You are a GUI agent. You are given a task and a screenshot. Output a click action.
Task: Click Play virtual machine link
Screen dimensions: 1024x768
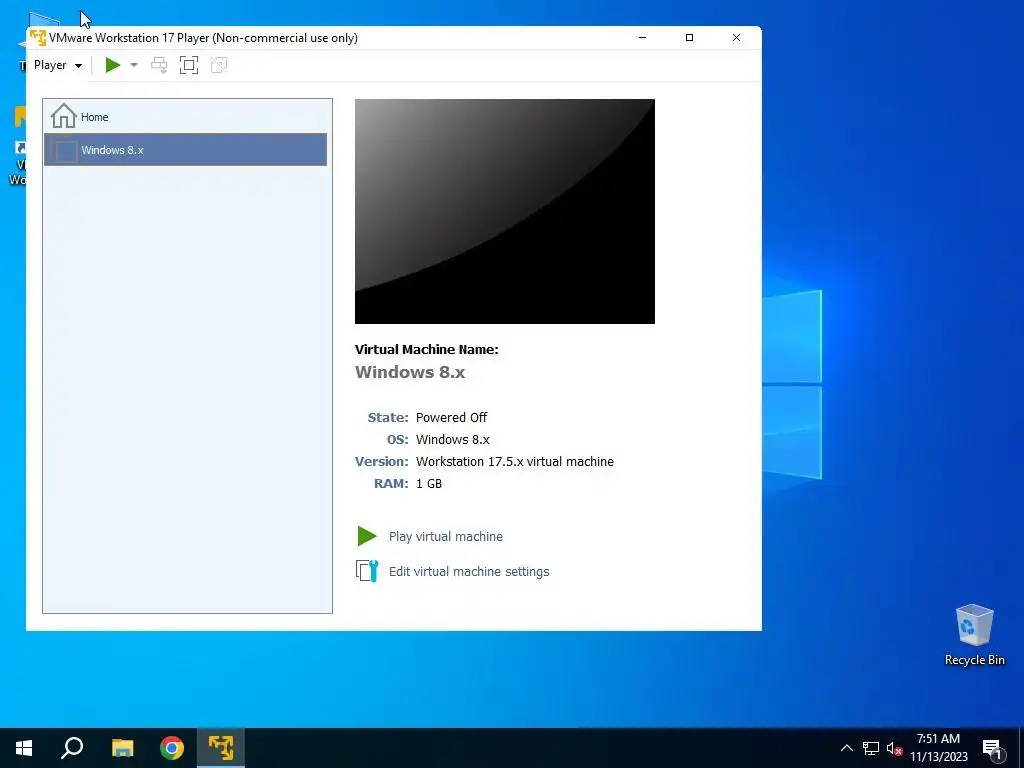click(x=446, y=536)
